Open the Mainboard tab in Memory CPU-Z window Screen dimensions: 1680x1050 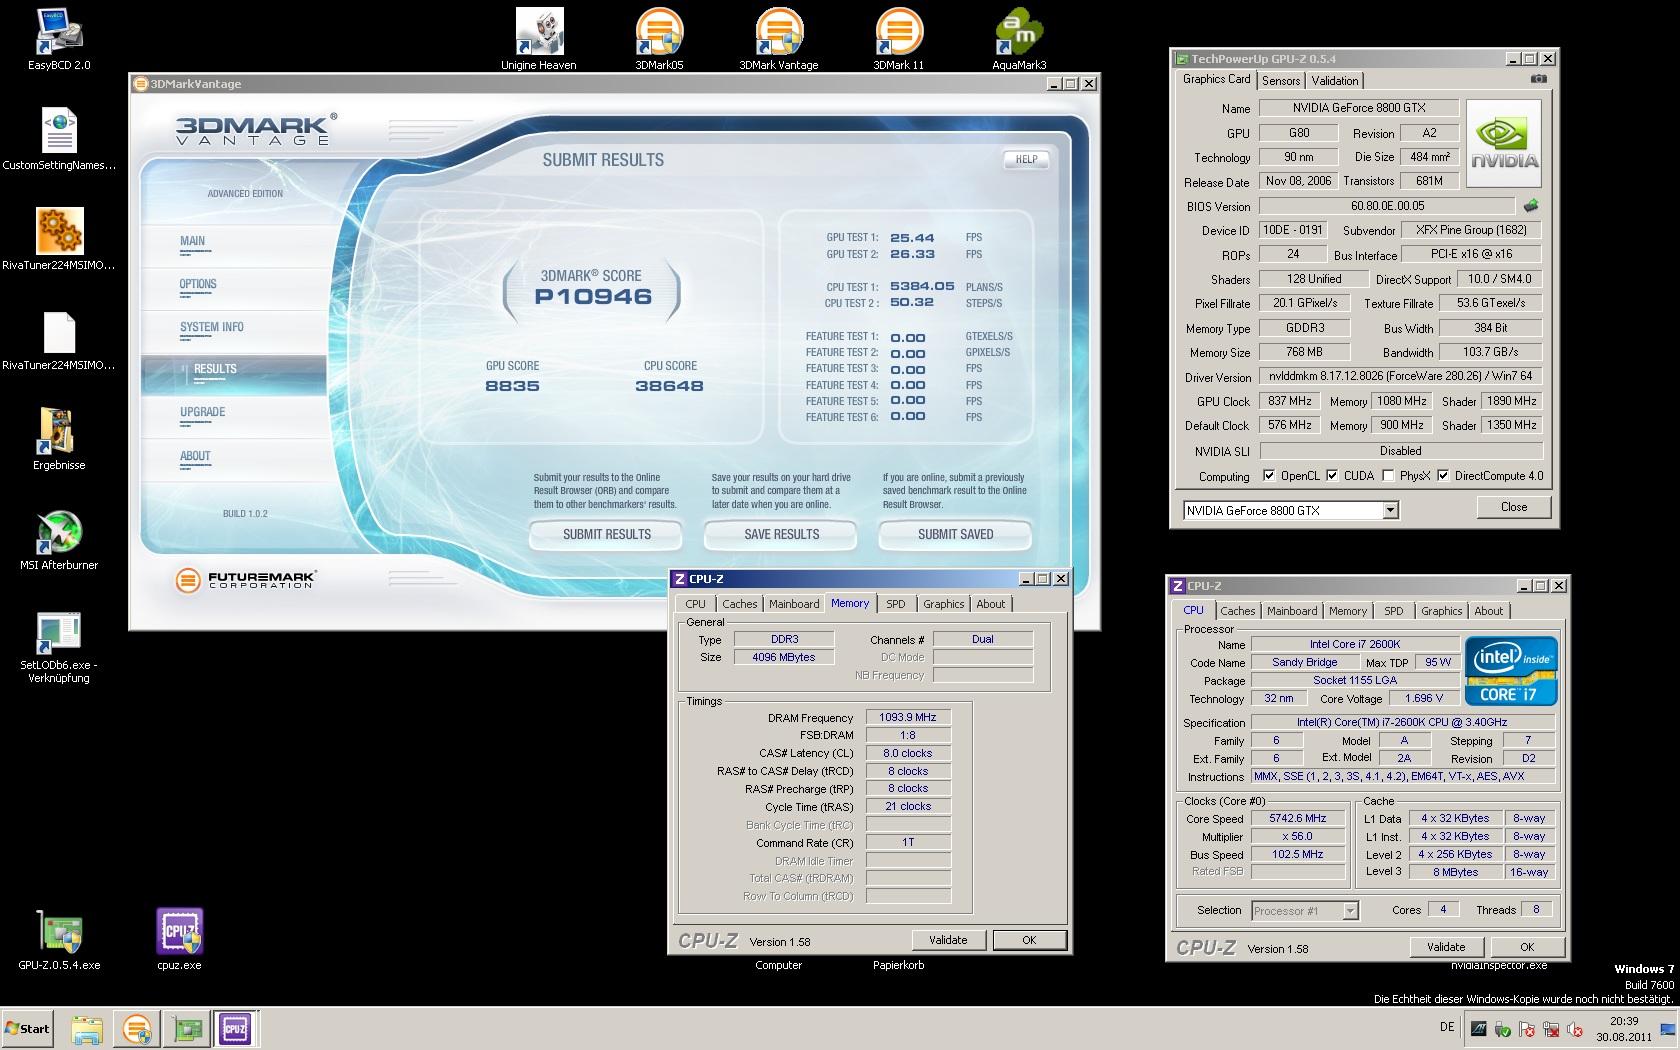click(x=794, y=604)
